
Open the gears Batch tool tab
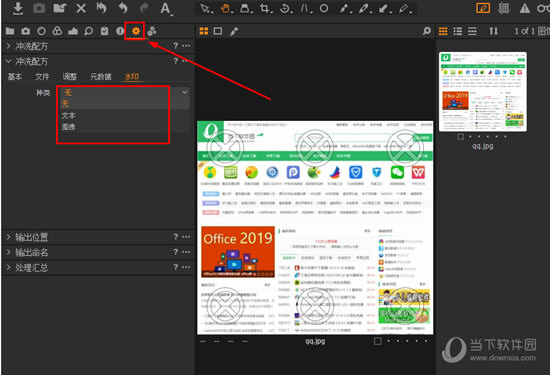click(152, 31)
